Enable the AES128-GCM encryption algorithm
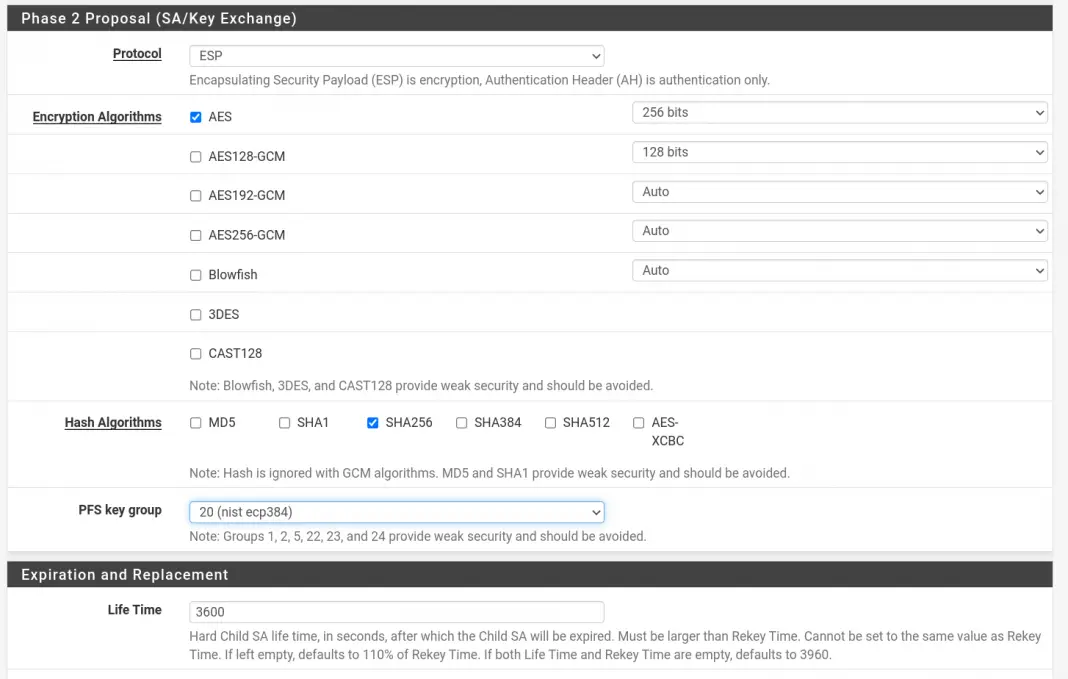This screenshot has width=1068, height=679. coord(195,156)
